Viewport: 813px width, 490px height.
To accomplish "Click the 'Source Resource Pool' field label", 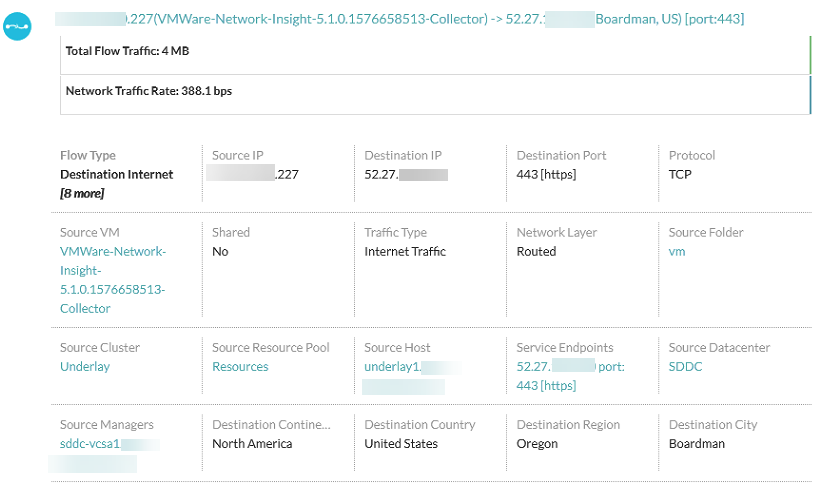I will coord(271,347).
